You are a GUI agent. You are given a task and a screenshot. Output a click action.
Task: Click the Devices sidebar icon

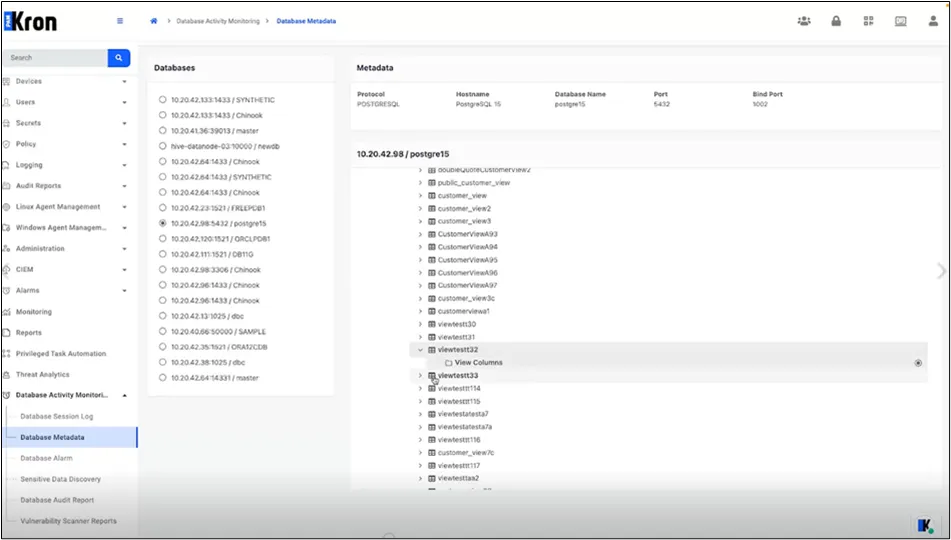7,81
